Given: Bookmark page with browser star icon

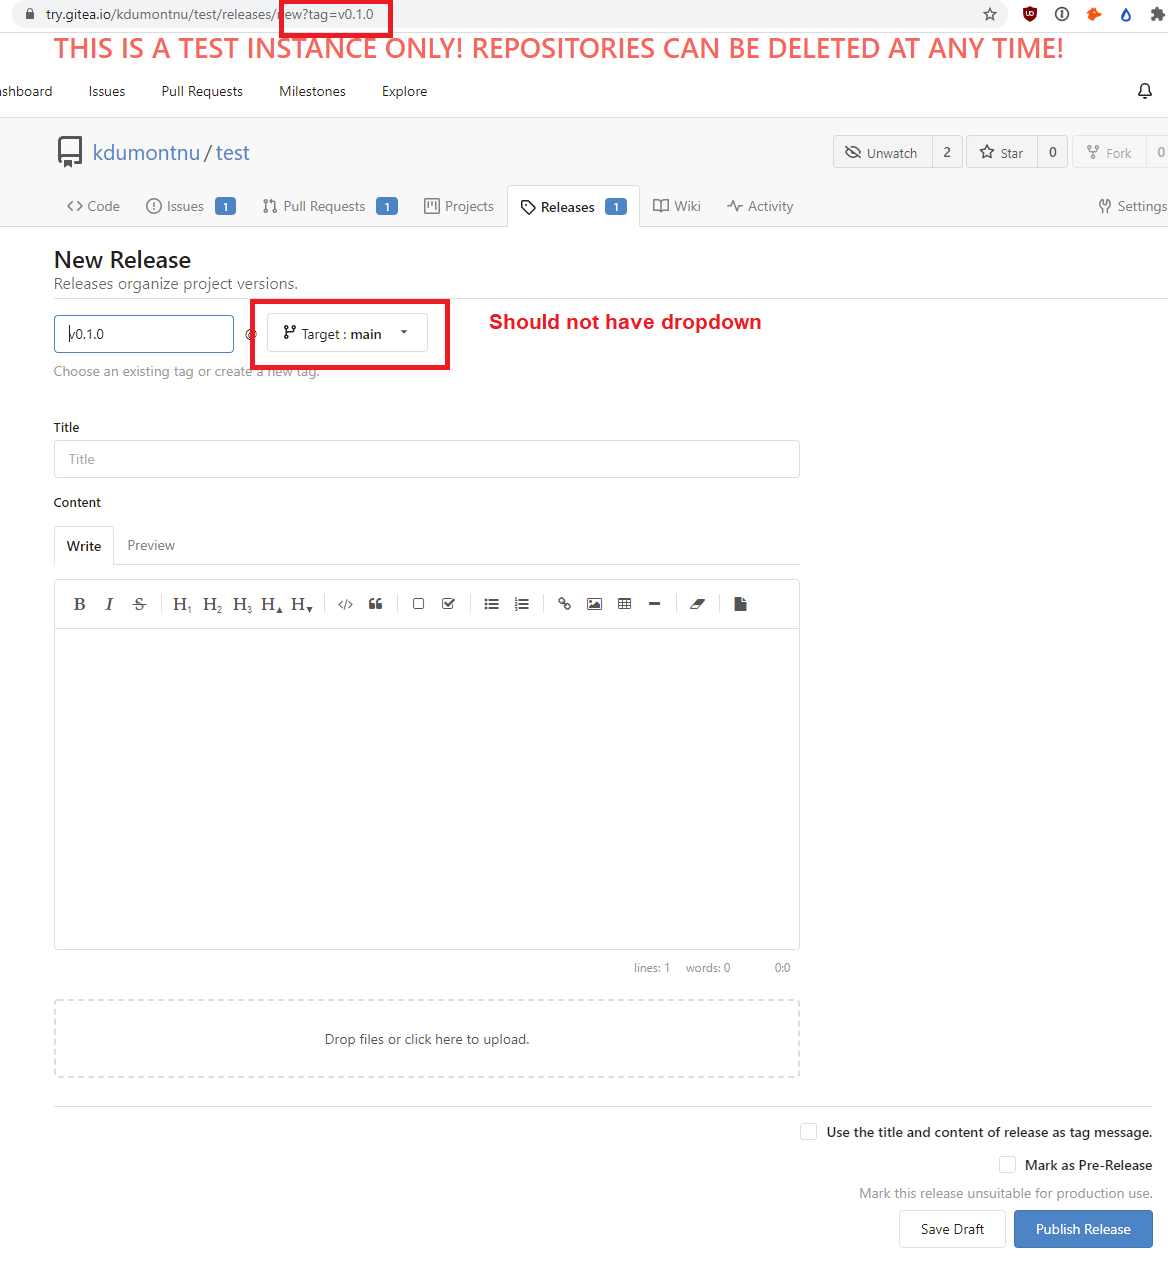Looking at the screenshot, I should [x=990, y=14].
